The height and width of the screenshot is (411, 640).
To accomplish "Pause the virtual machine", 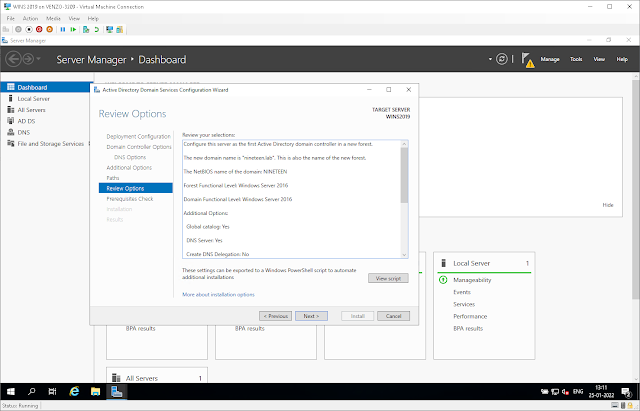I will (x=63, y=29).
